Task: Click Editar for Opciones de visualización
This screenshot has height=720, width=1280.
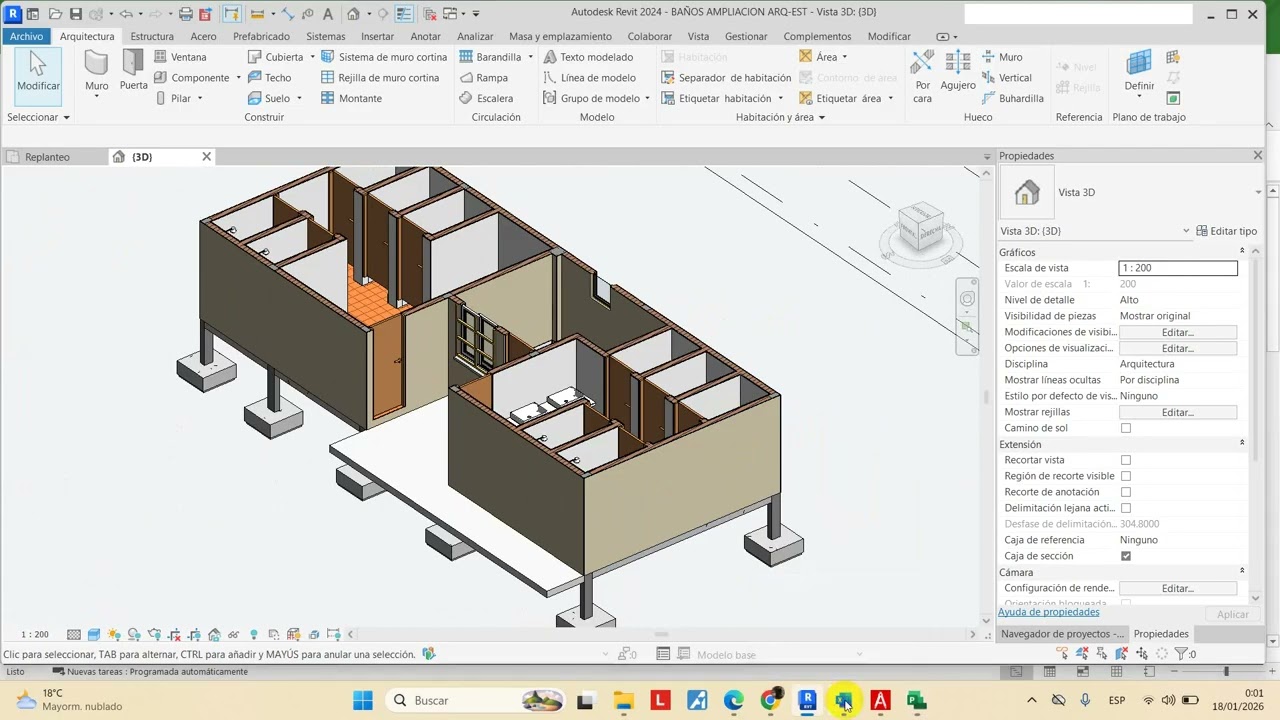Action: [1177, 348]
